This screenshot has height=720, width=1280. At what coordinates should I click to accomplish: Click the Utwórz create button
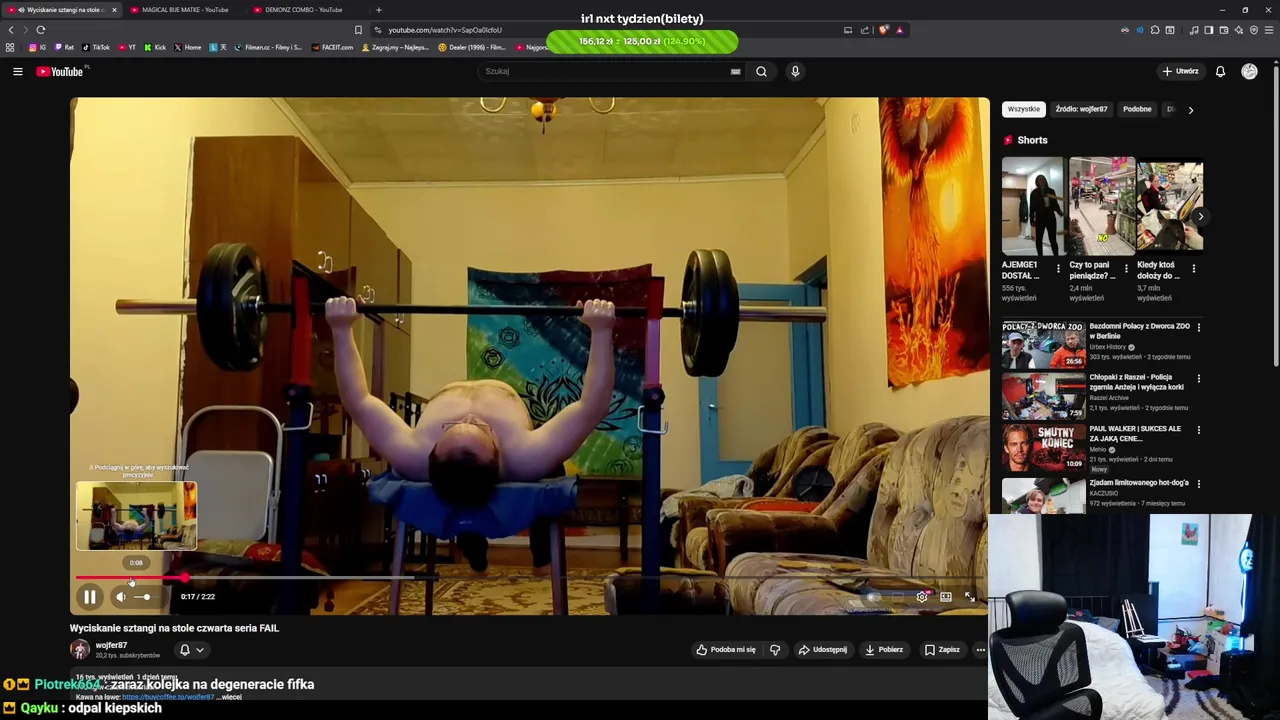tap(1180, 71)
